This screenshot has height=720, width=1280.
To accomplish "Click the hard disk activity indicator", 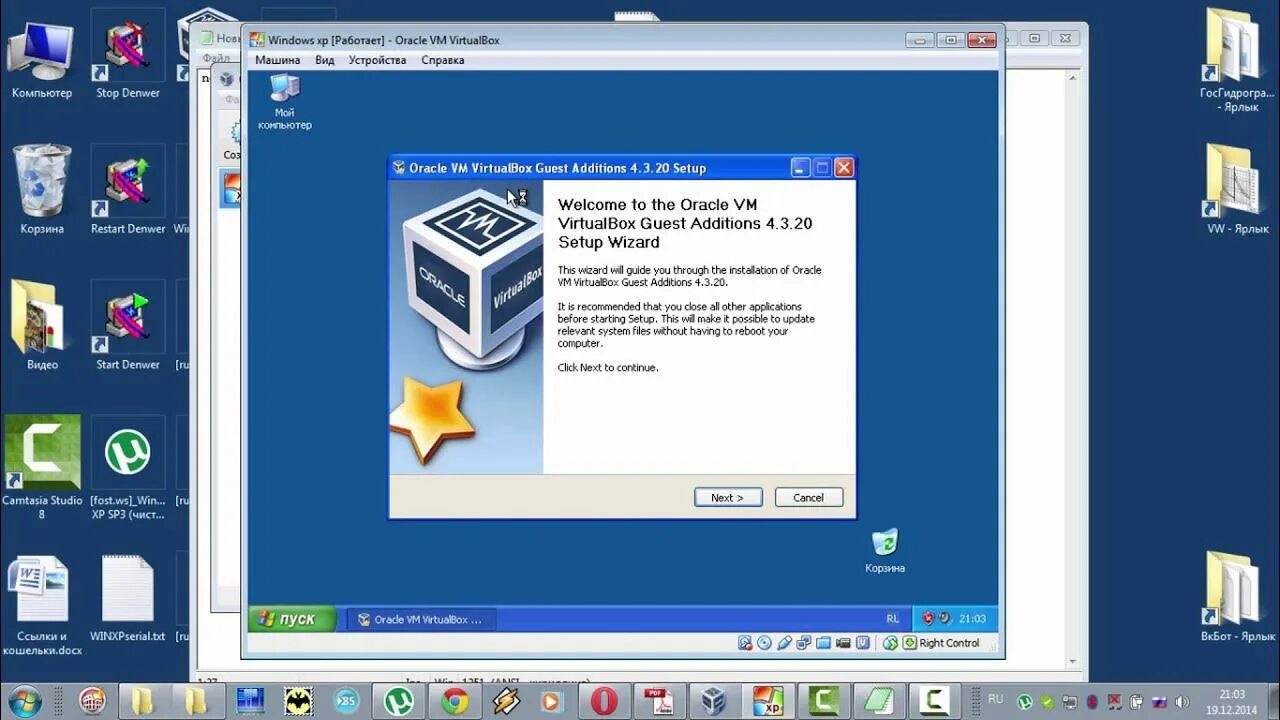I will (x=745, y=643).
